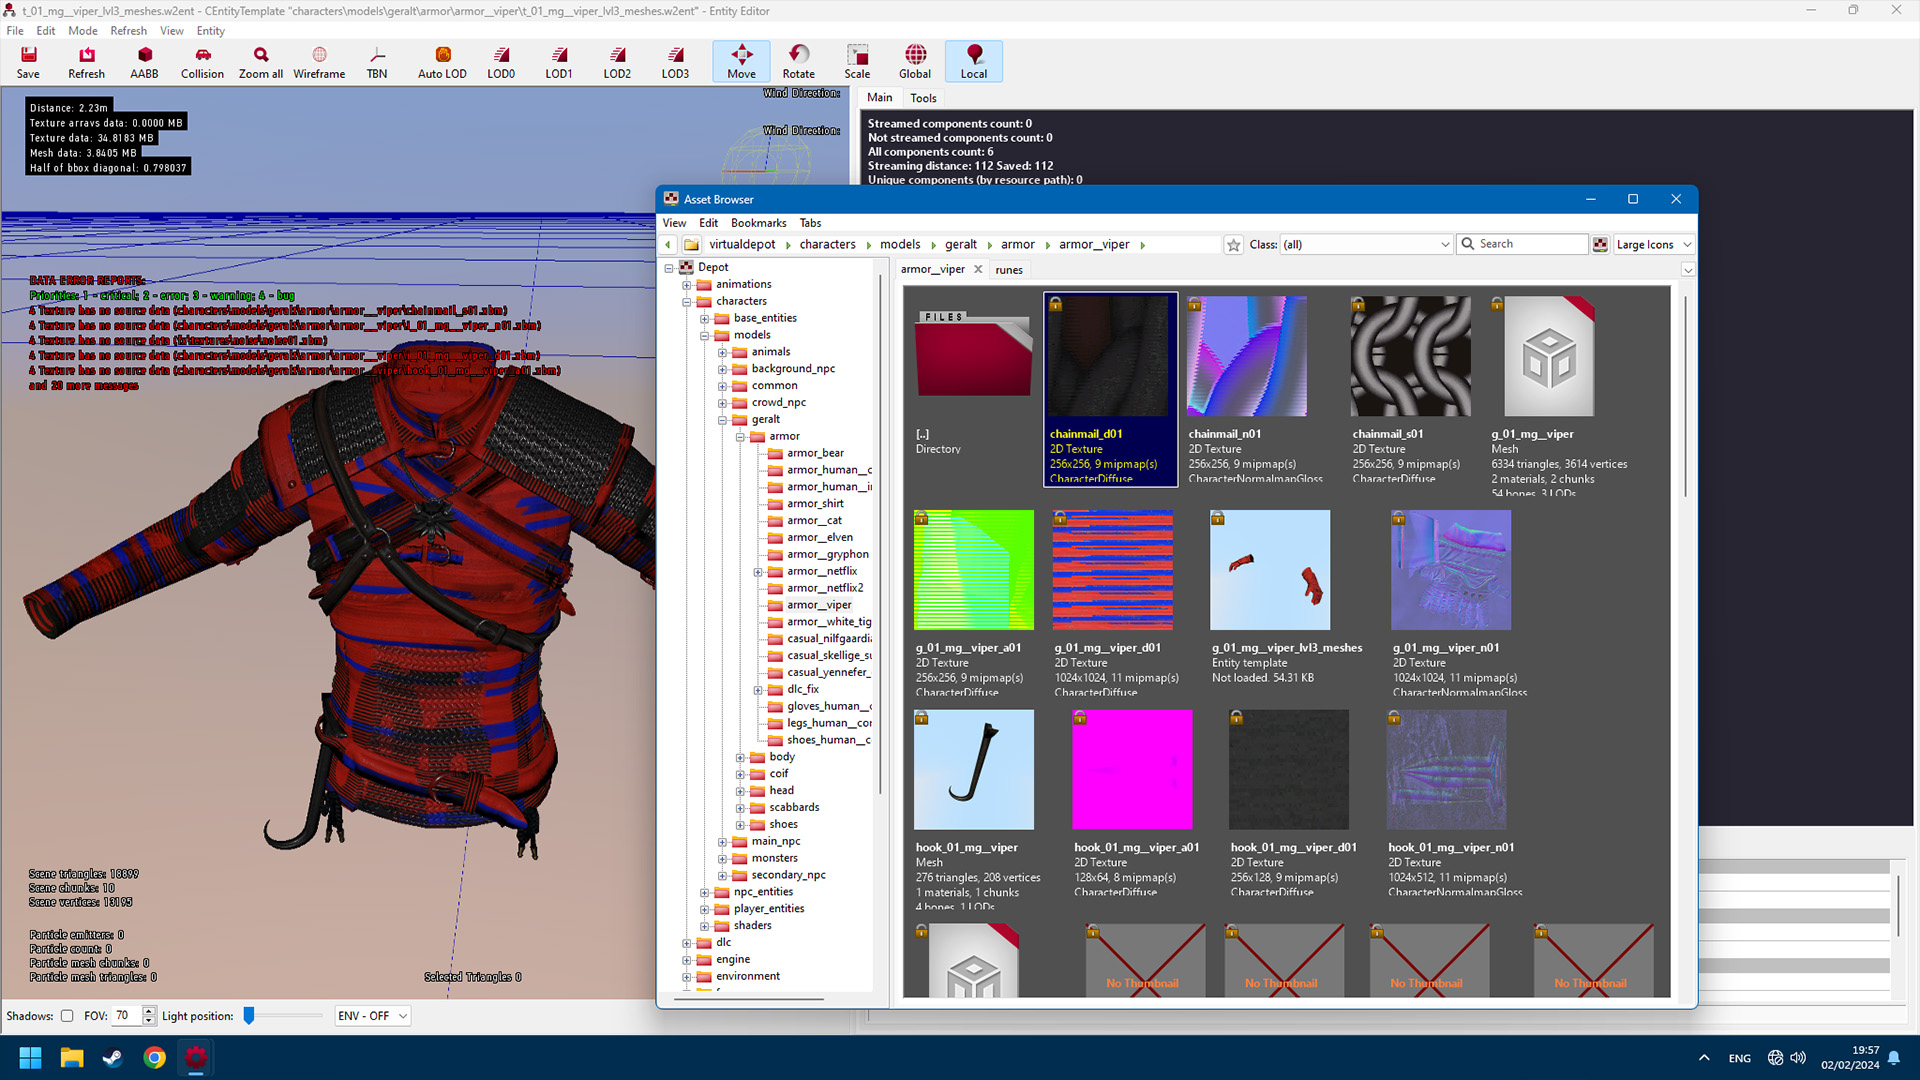Viewport: 1920px width, 1080px height.
Task: Switch to Global transform space
Action: click(915, 62)
